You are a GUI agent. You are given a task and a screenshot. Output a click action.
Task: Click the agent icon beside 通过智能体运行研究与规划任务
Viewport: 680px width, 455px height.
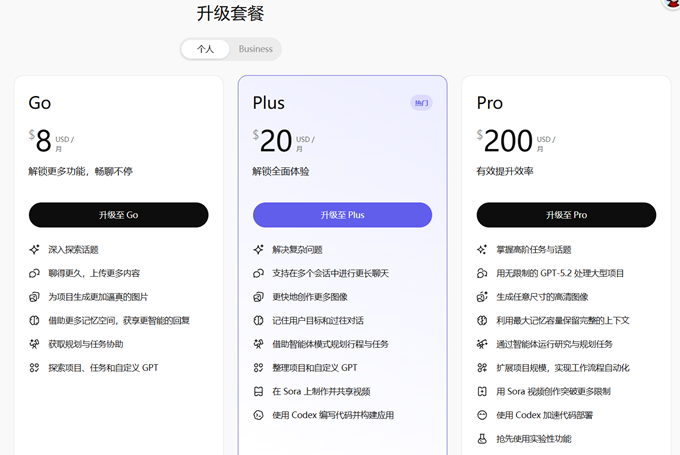pyautogui.click(x=483, y=344)
